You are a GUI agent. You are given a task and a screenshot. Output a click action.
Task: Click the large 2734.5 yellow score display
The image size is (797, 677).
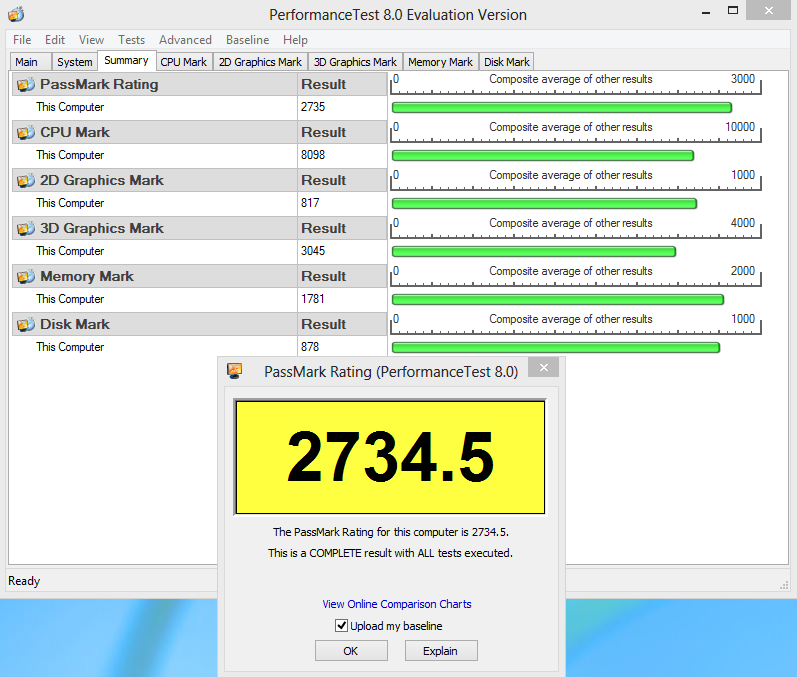point(390,457)
